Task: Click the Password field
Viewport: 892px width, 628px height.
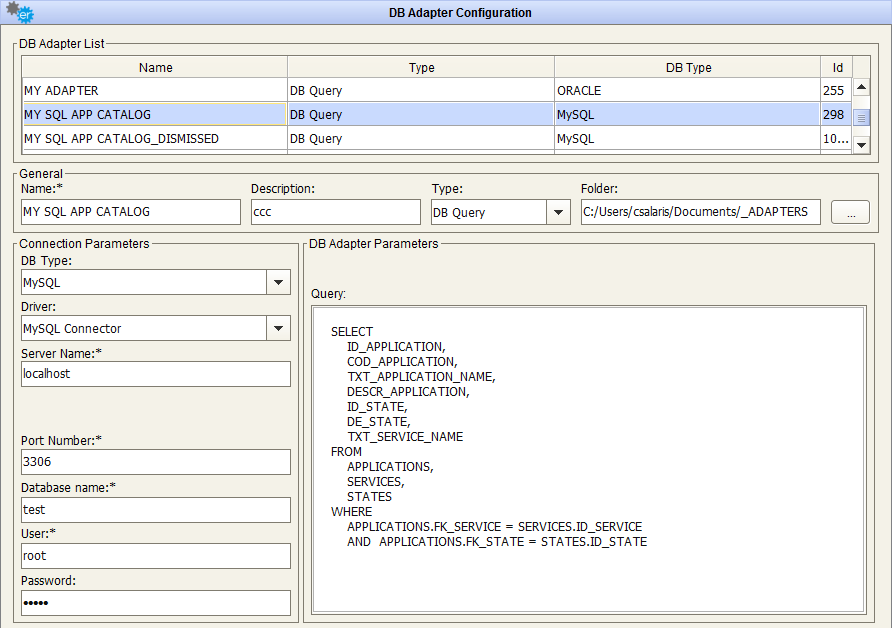Action: pyautogui.click(x=155, y=603)
